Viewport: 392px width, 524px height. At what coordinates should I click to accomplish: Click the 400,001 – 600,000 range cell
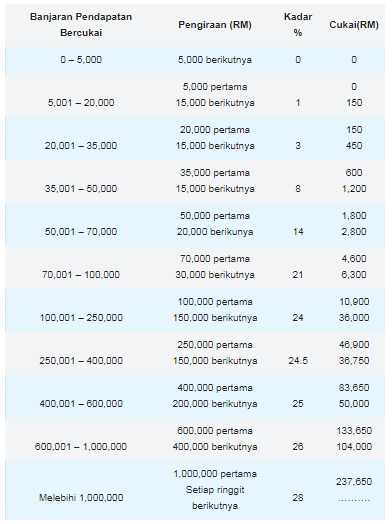(81, 404)
